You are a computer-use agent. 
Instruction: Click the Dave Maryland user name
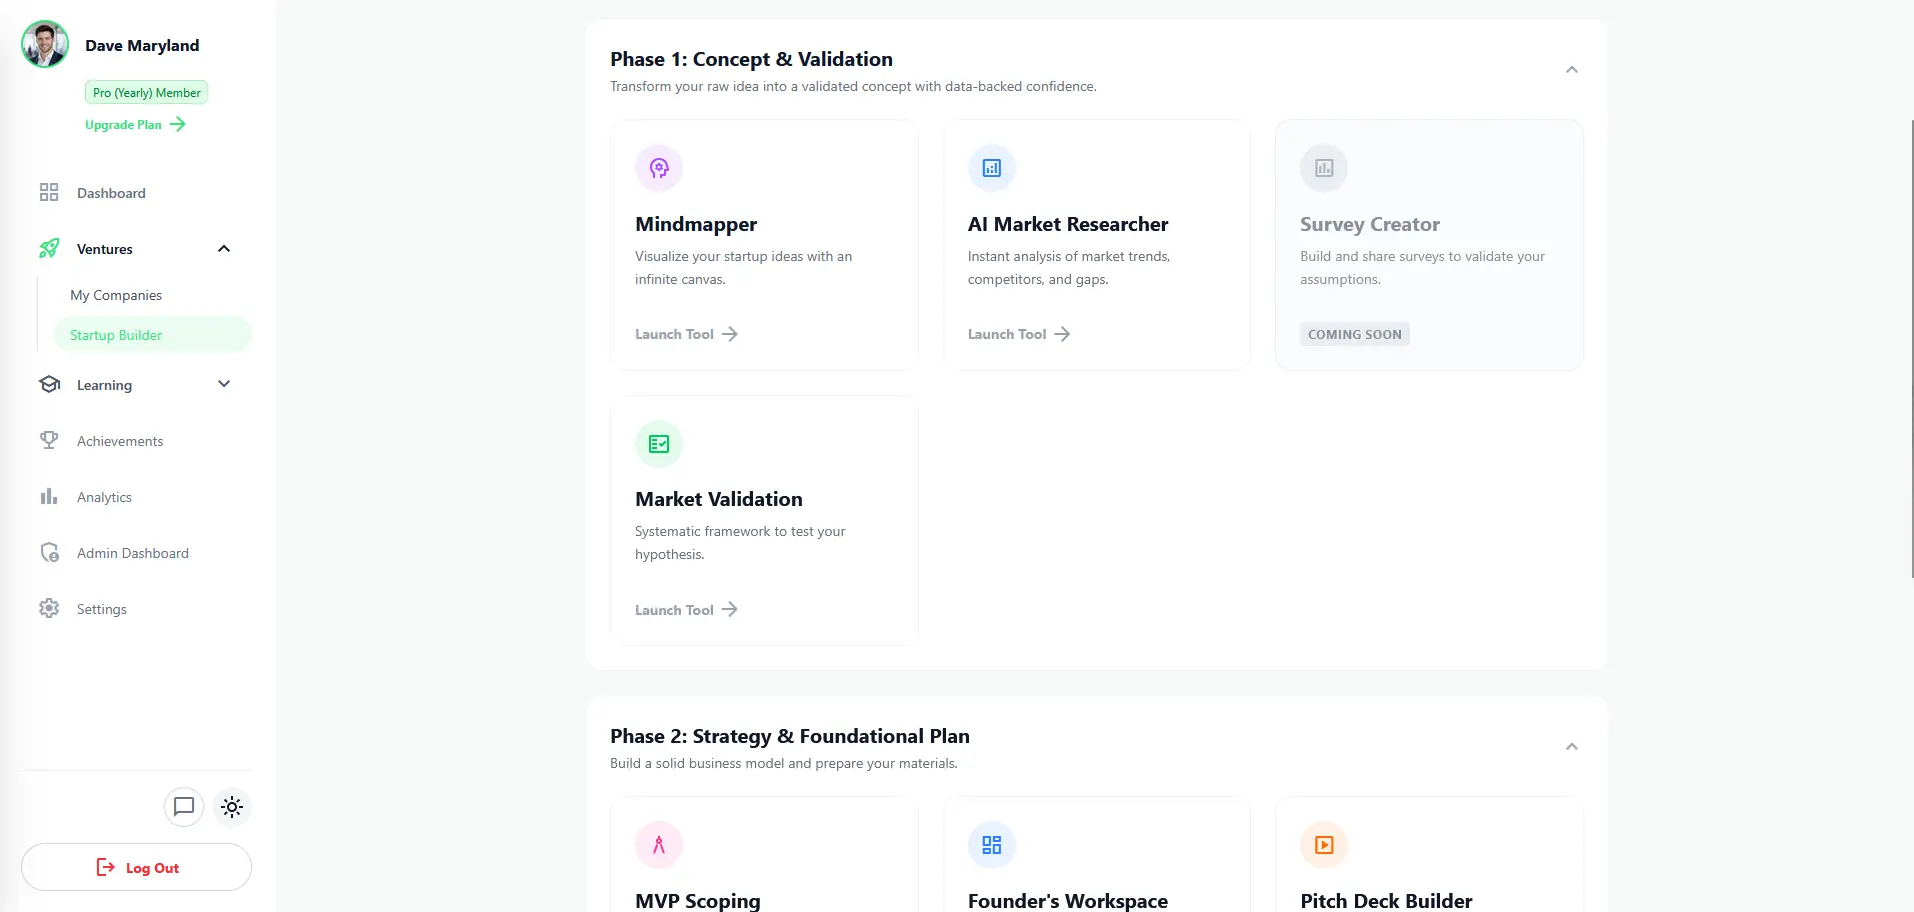coord(142,46)
